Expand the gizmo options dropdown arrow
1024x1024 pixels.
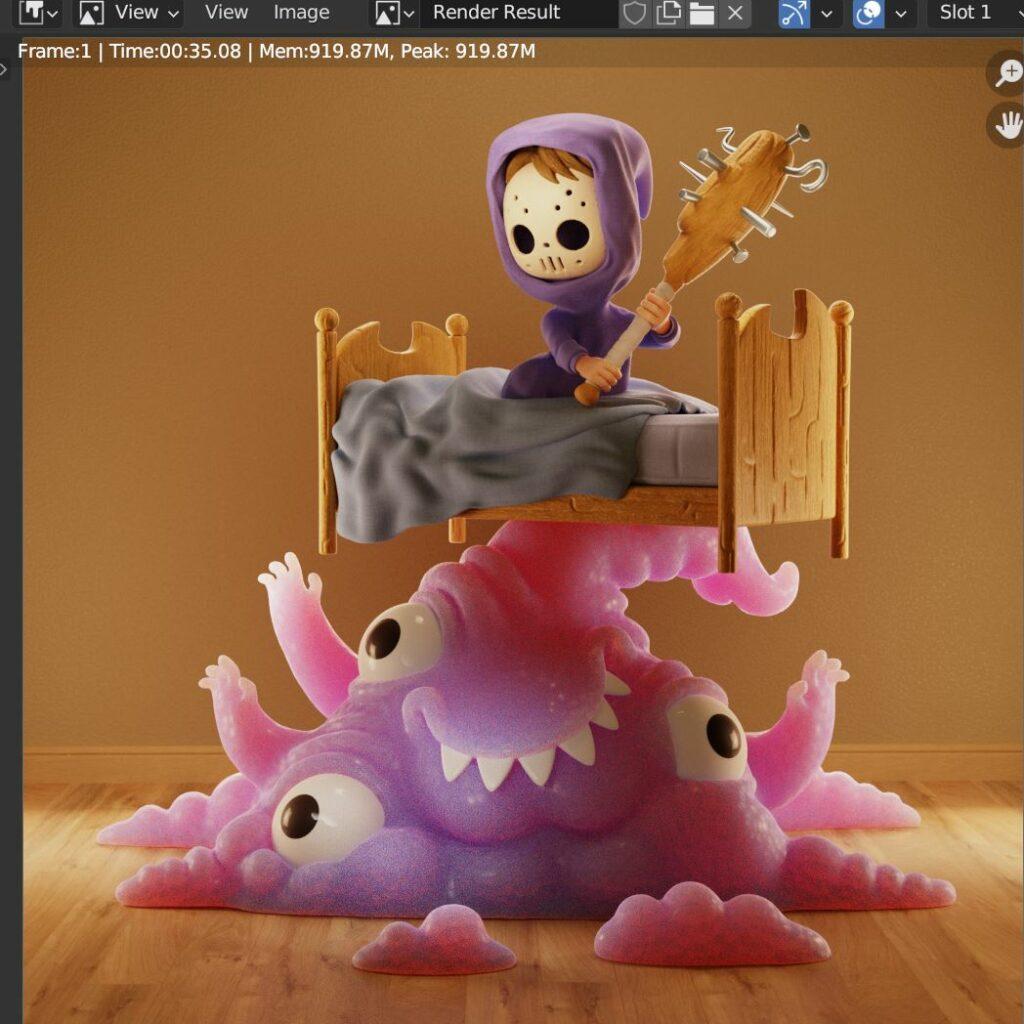coord(827,12)
